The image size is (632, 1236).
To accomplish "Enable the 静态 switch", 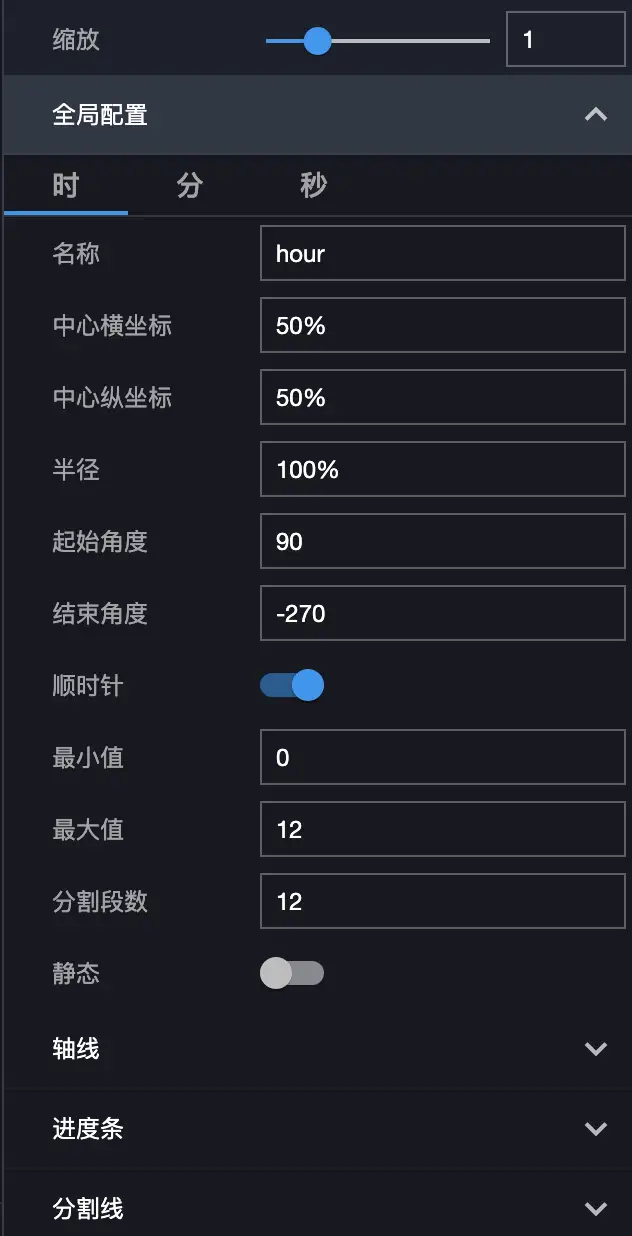I will [292, 973].
